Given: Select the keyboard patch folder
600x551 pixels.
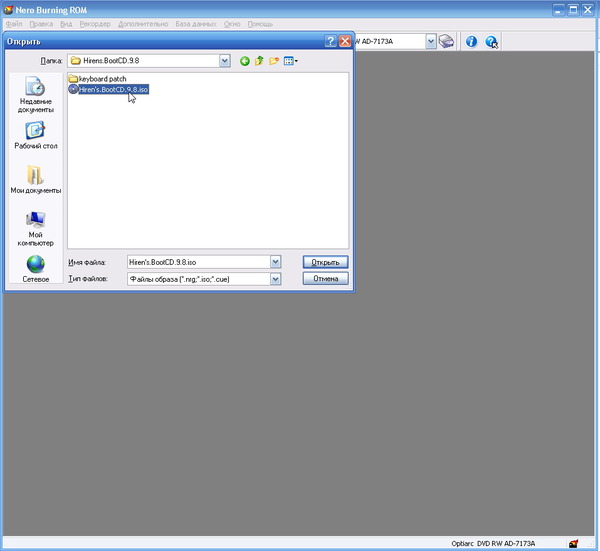Looking at the screenshot, I should click(97, 79).
